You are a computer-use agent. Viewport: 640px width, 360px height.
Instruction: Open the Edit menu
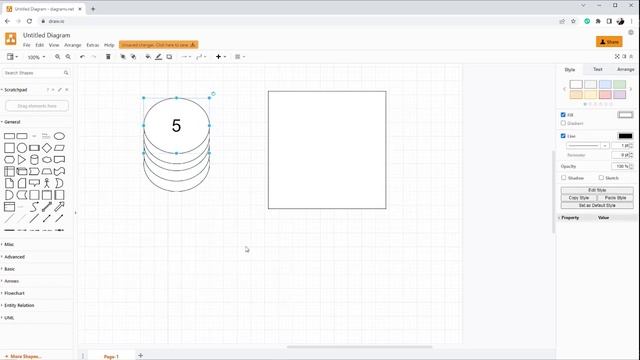coord(40,45)
